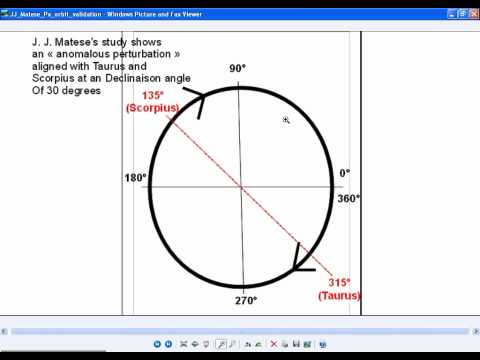Open the viewer Help icon

click(x=323, y=344)
